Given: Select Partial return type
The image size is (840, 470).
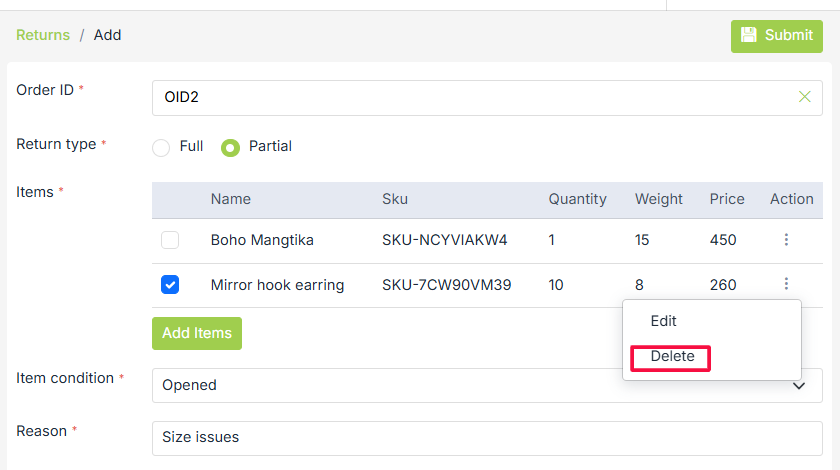Looking at the screenshot, I should click(x=230, y=147).
